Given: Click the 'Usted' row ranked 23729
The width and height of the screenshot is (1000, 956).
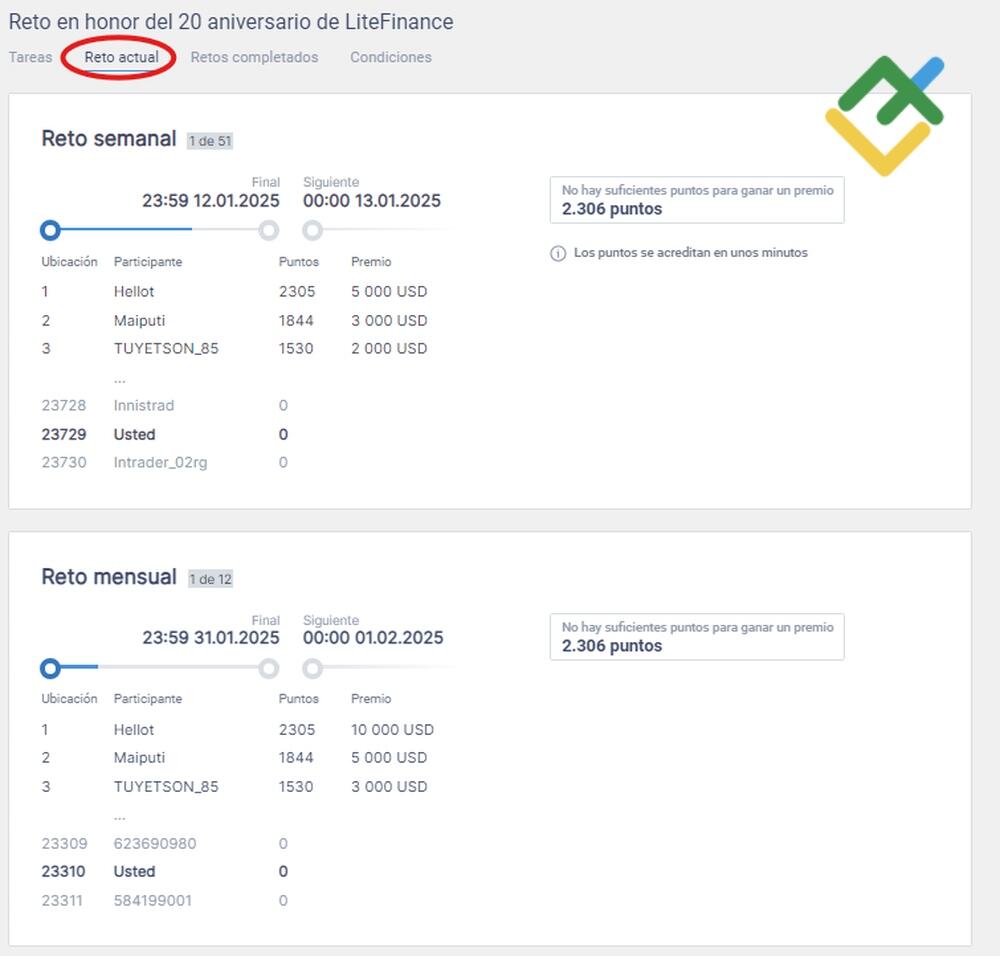Looking at the screenshot, I should tap(165, 434).
